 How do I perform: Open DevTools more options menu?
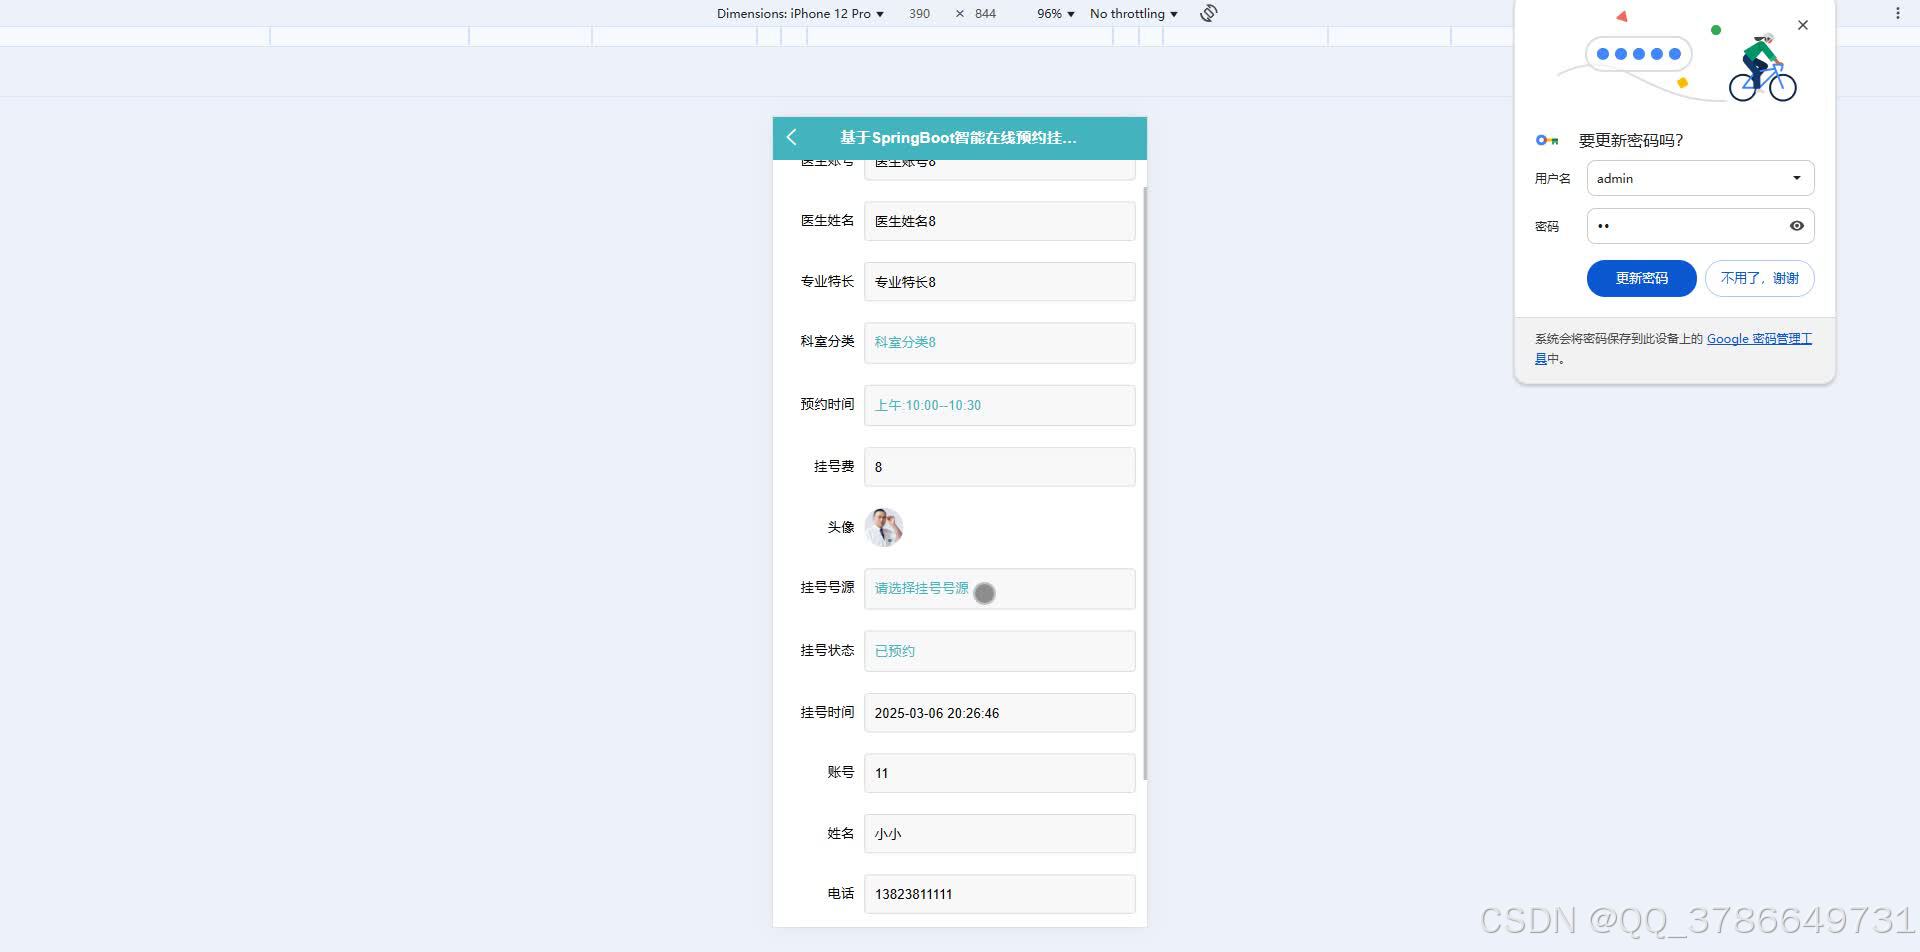(x=1897, y=13)
